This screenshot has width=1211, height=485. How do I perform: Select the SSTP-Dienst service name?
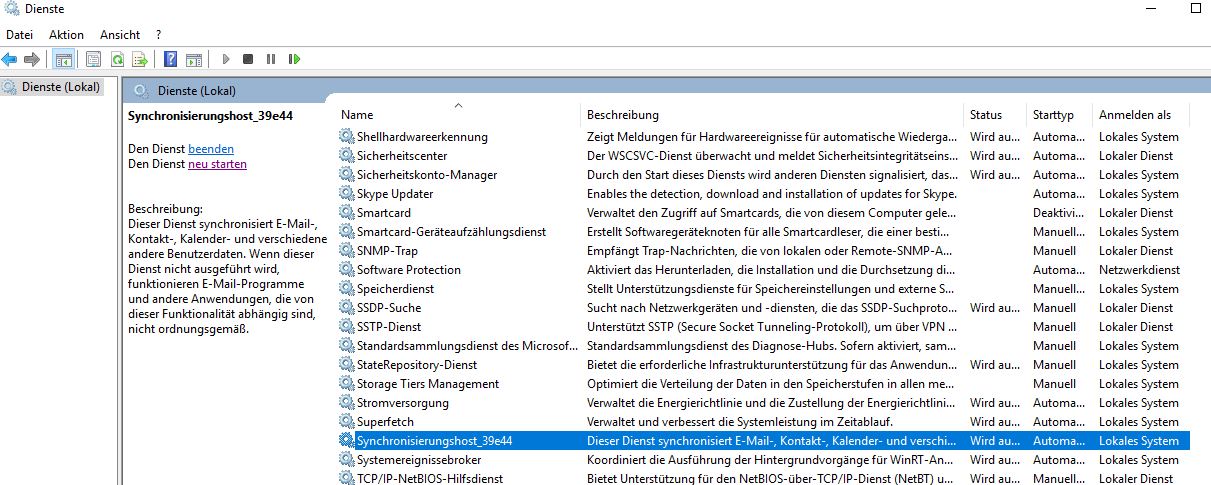[x=389, y=326]
